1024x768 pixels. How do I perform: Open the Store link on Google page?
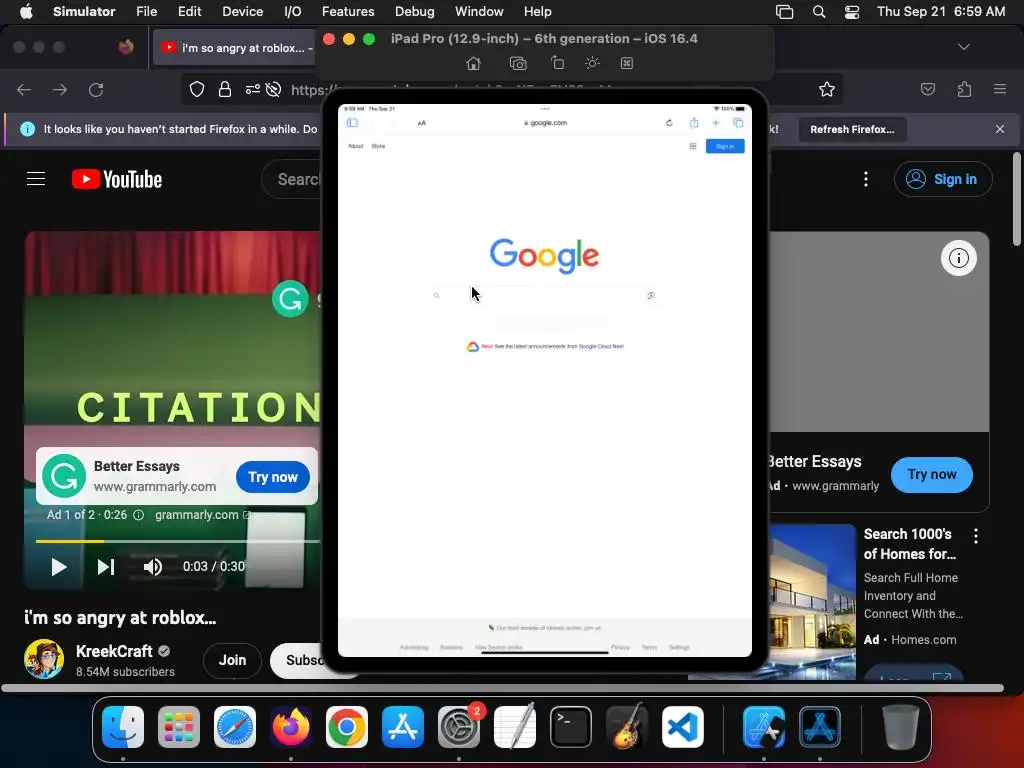[378, 146]
